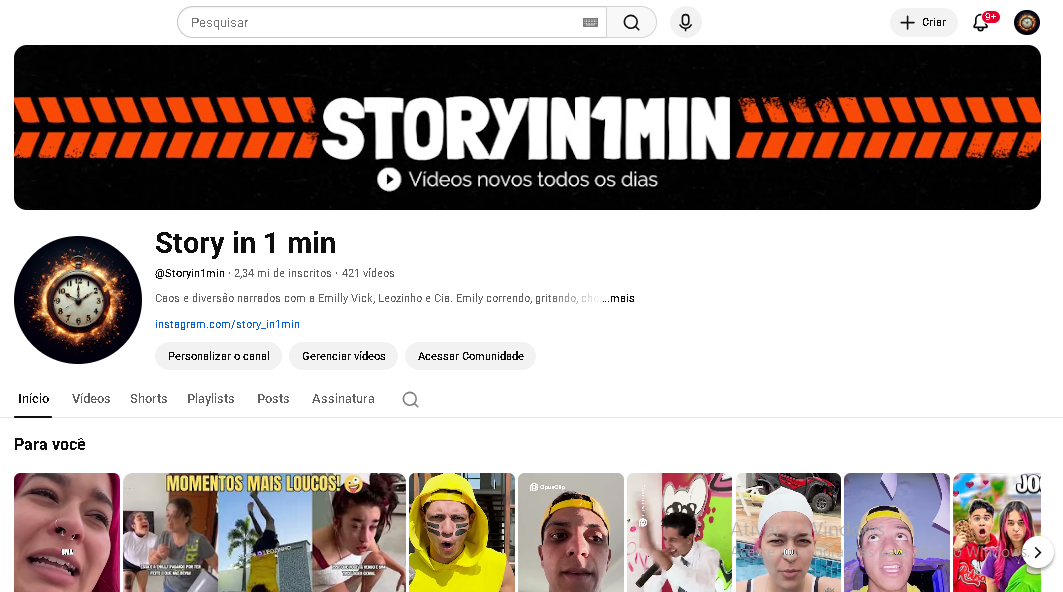Click Gerenciar vídeos button
The image size is (1063, 592).
344,356
